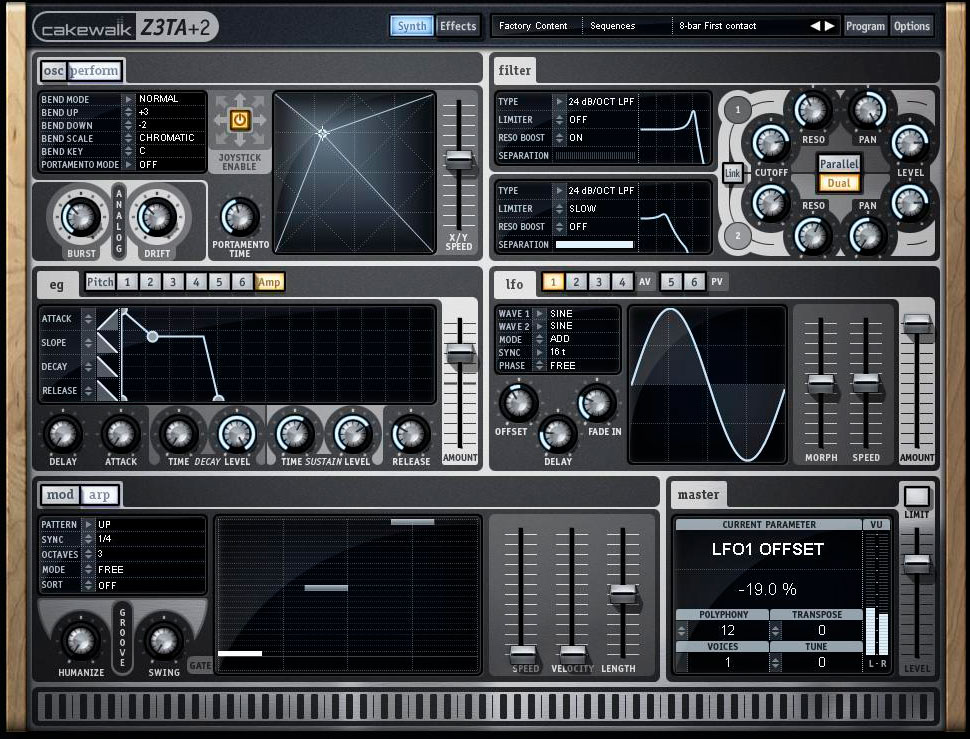Image resolution: width=970 pixels, height=739 pixels.
Task: Click the next preset arrow
Action: tap(830, 26)
